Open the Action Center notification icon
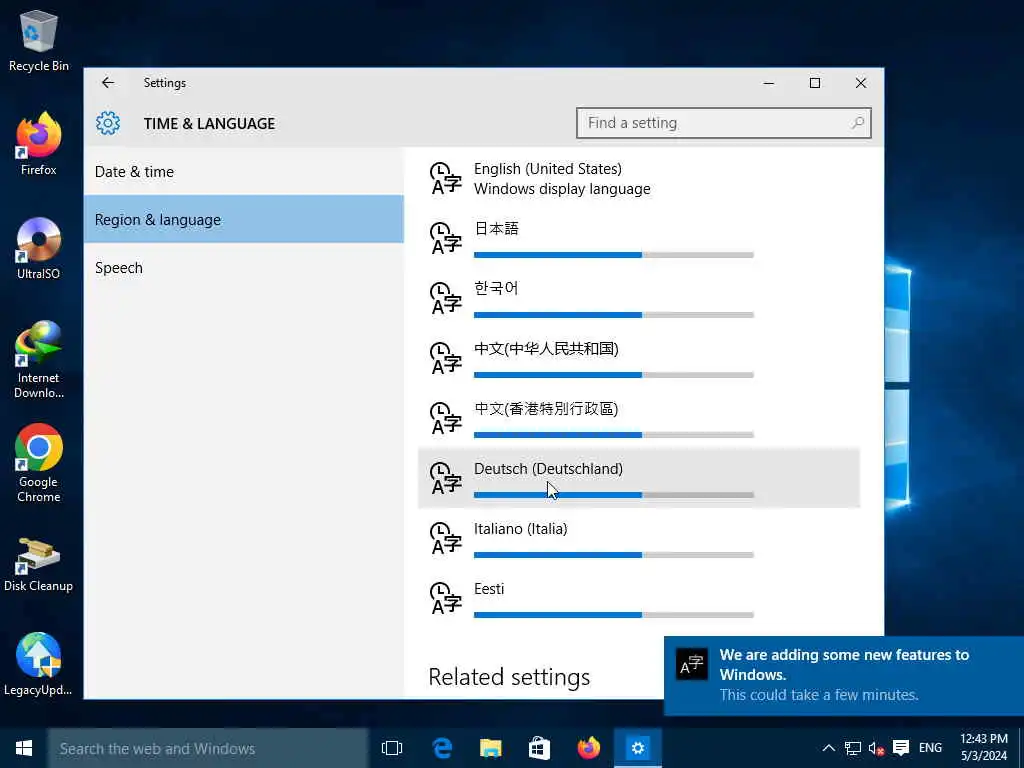 click(x=901, y=748)
